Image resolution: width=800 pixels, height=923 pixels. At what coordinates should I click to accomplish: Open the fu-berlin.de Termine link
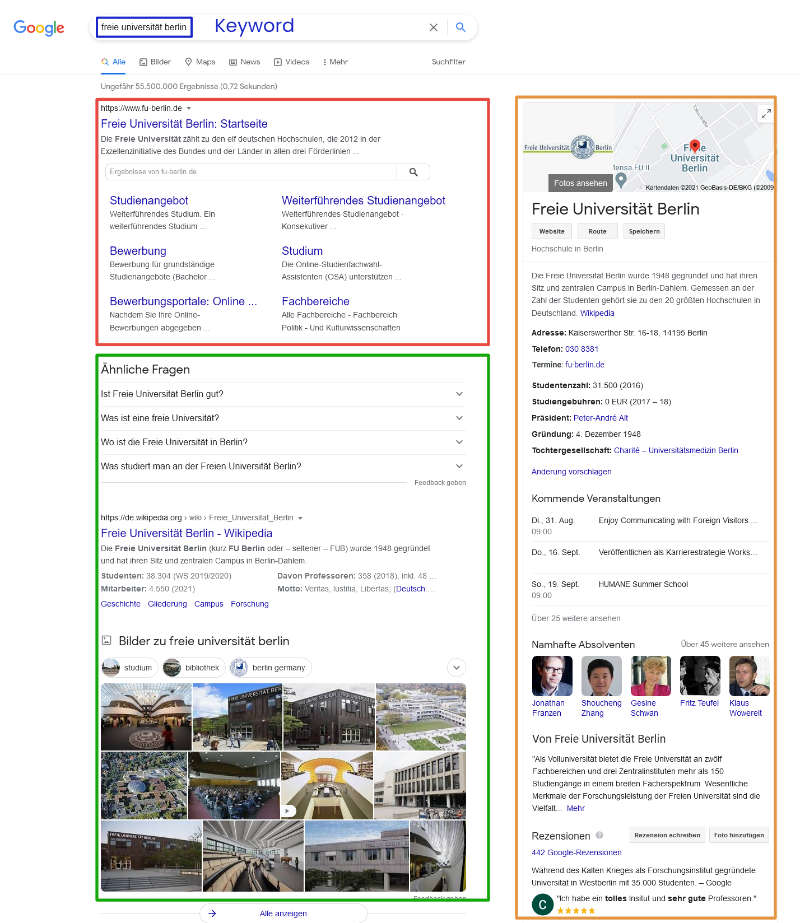click(x=585, y=365)
